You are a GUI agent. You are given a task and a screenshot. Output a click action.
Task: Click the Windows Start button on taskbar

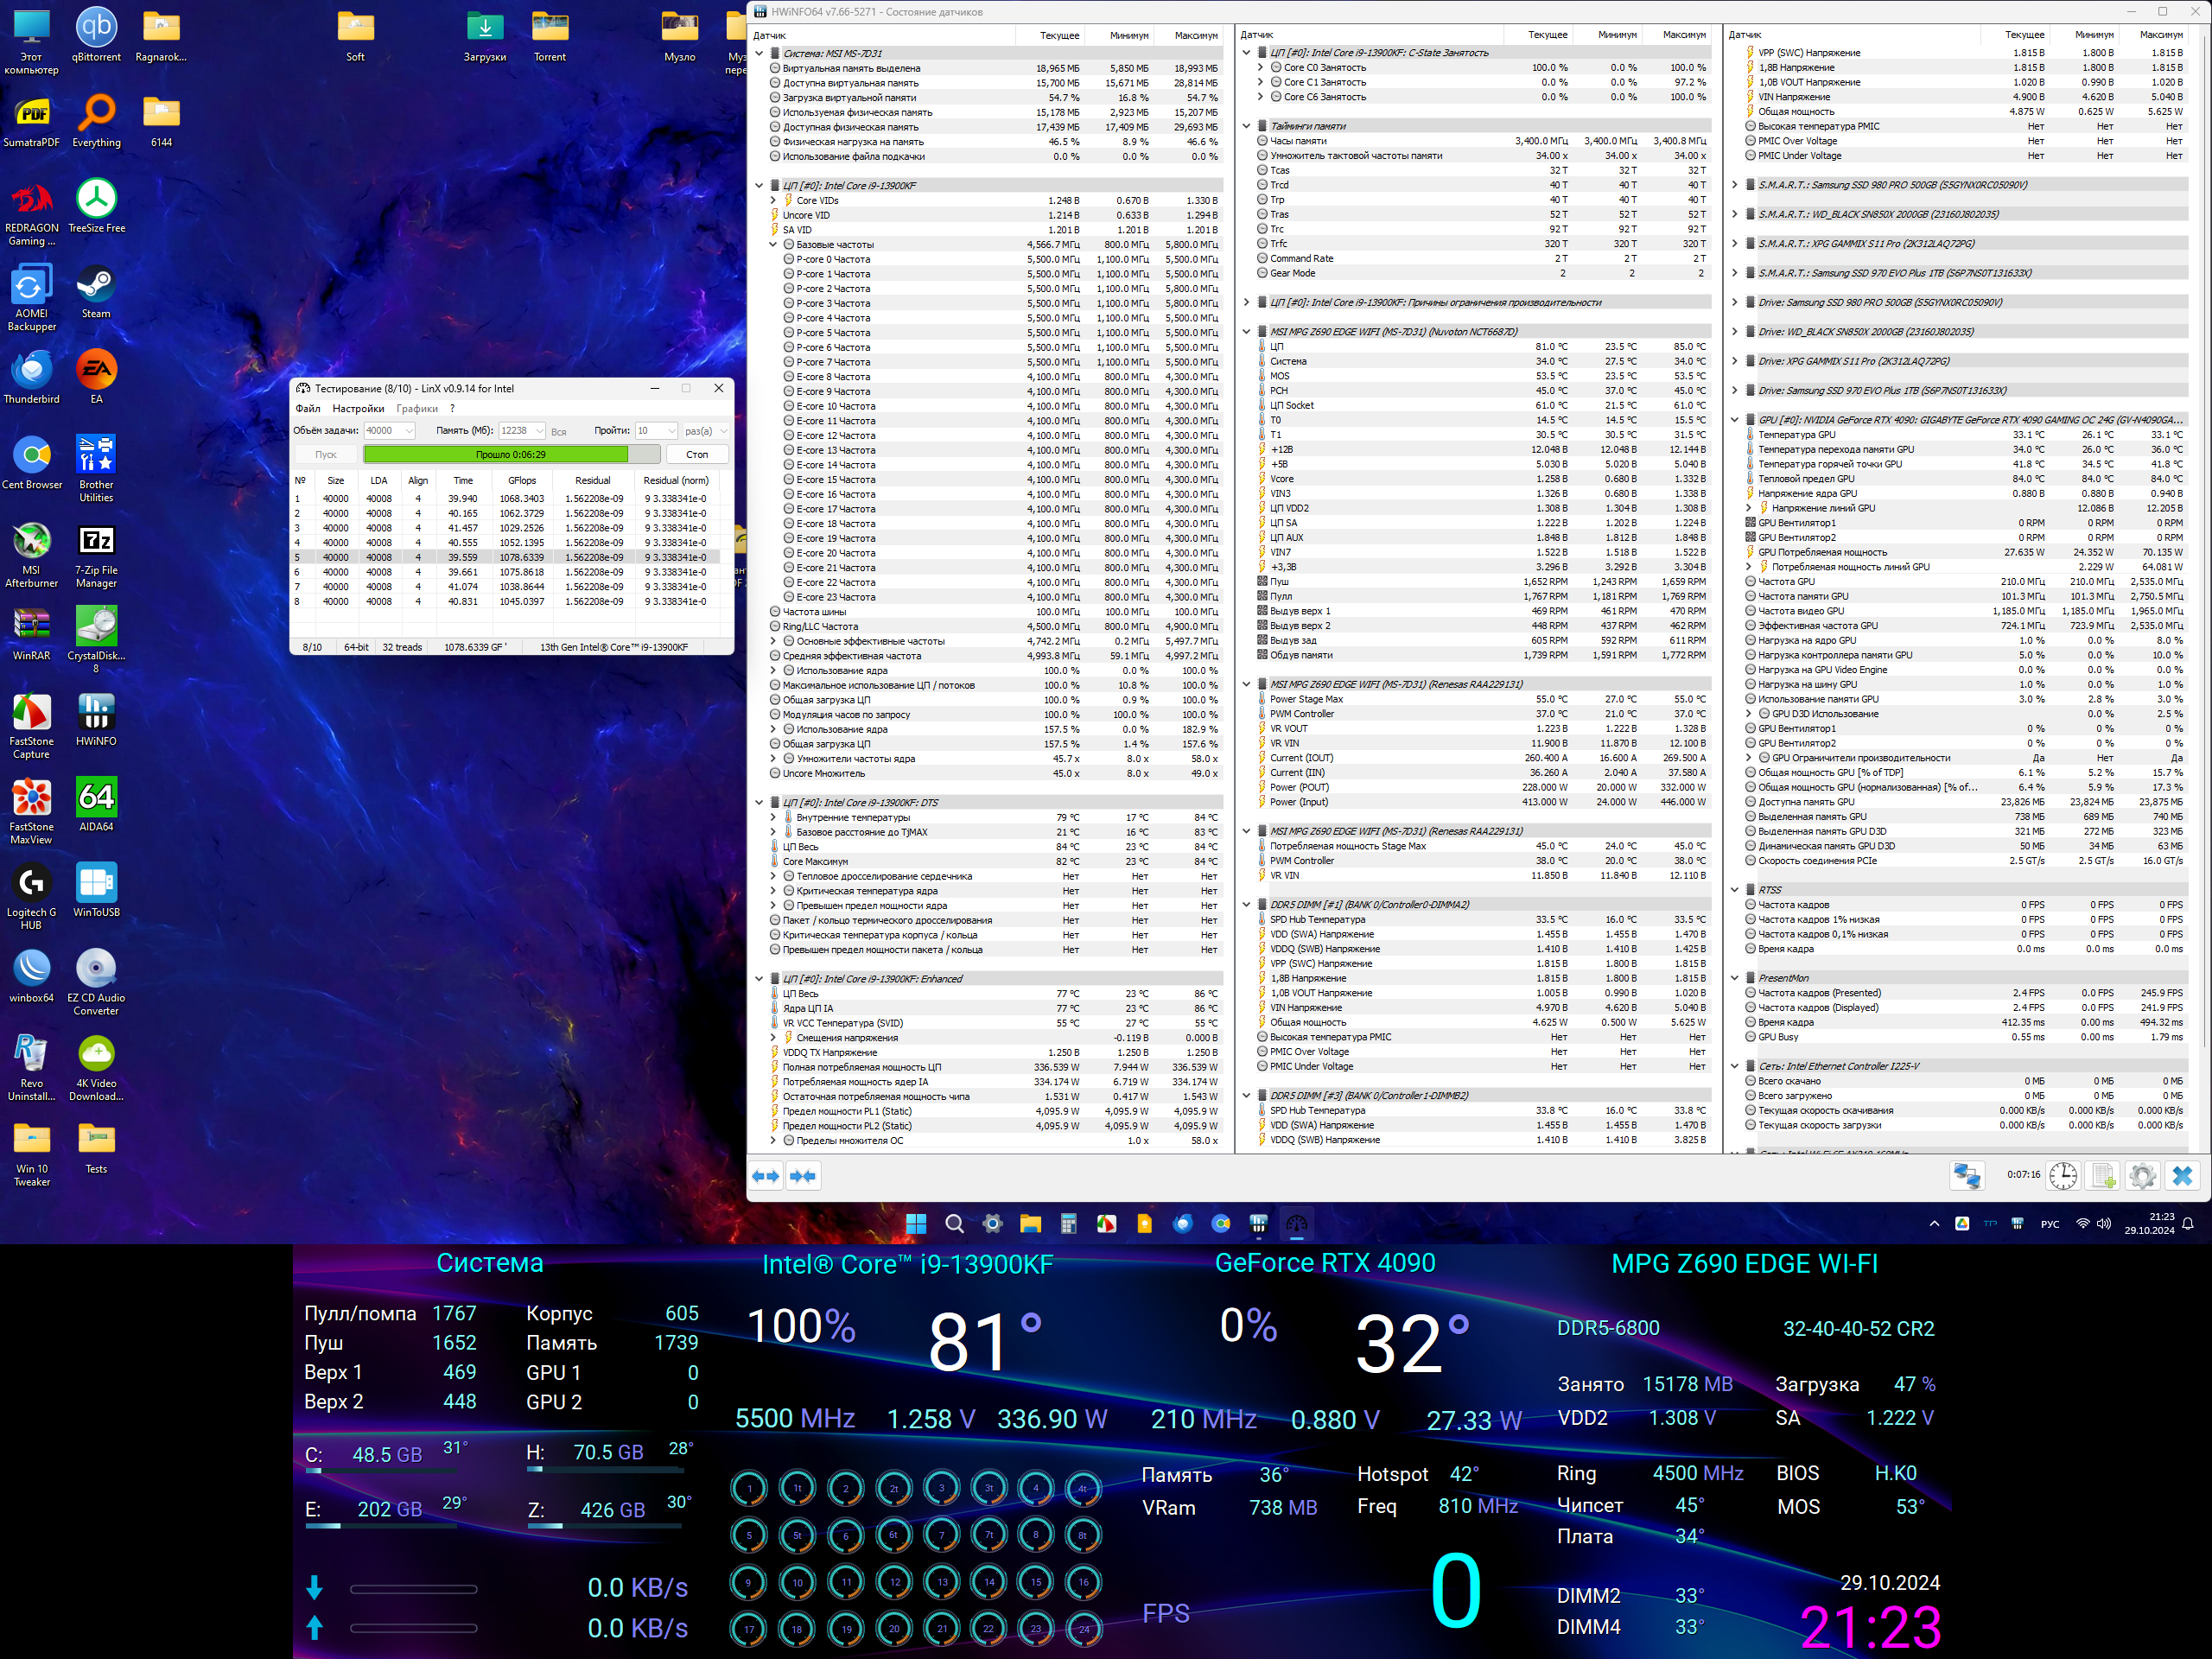pos(915,1224)
